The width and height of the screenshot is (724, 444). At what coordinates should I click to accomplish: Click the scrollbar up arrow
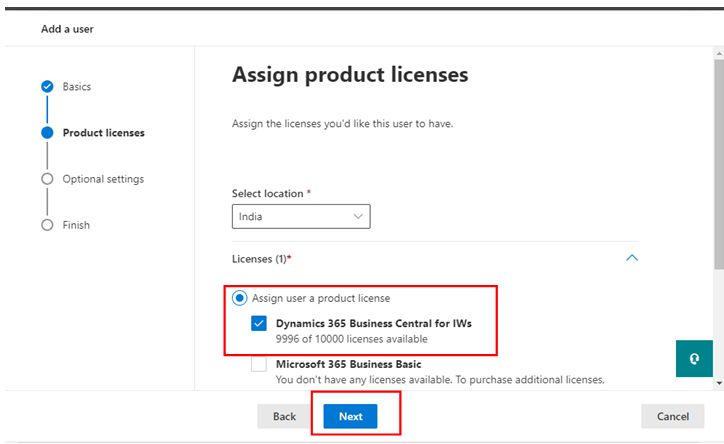tap(719, 54)
